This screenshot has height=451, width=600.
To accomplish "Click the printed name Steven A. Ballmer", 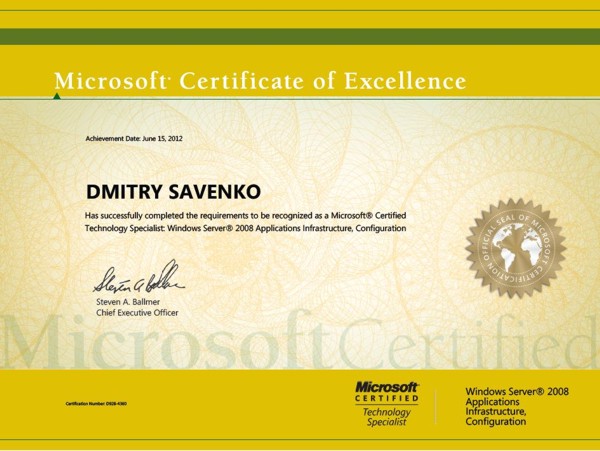I will coord(128,302).
